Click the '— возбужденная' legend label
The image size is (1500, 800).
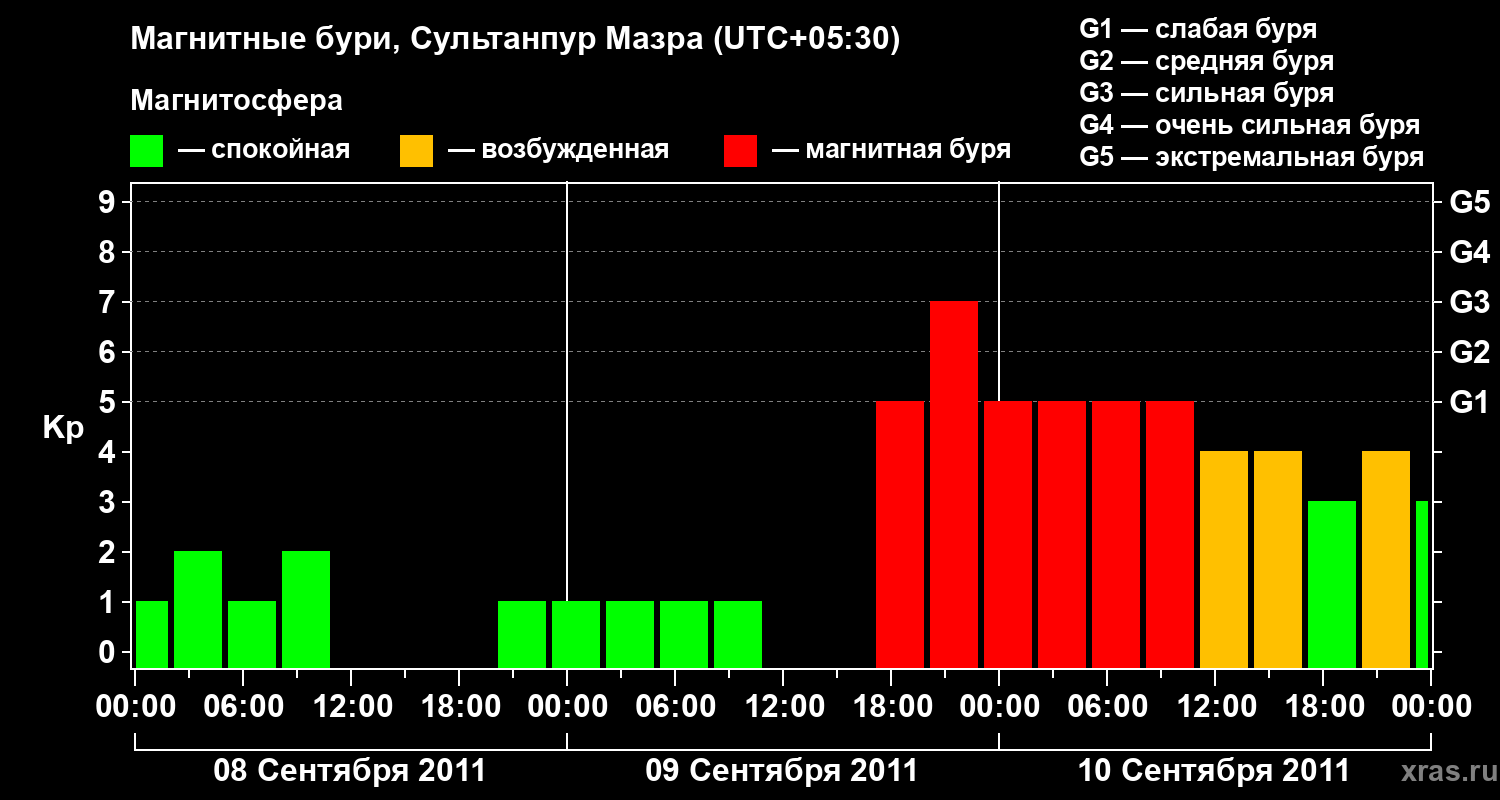tap(558, 150)
